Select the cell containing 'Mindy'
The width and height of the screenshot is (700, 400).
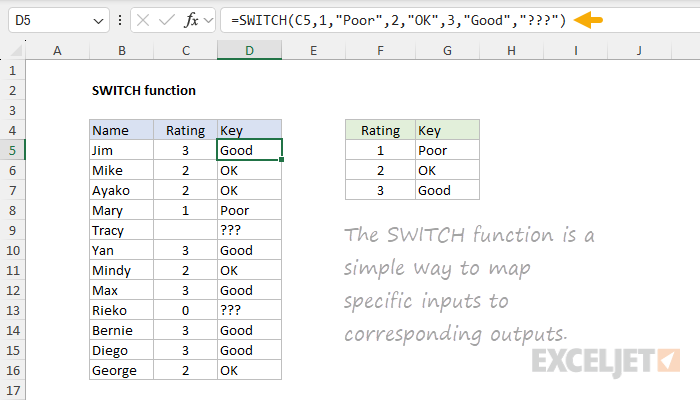tap(121, 270)
